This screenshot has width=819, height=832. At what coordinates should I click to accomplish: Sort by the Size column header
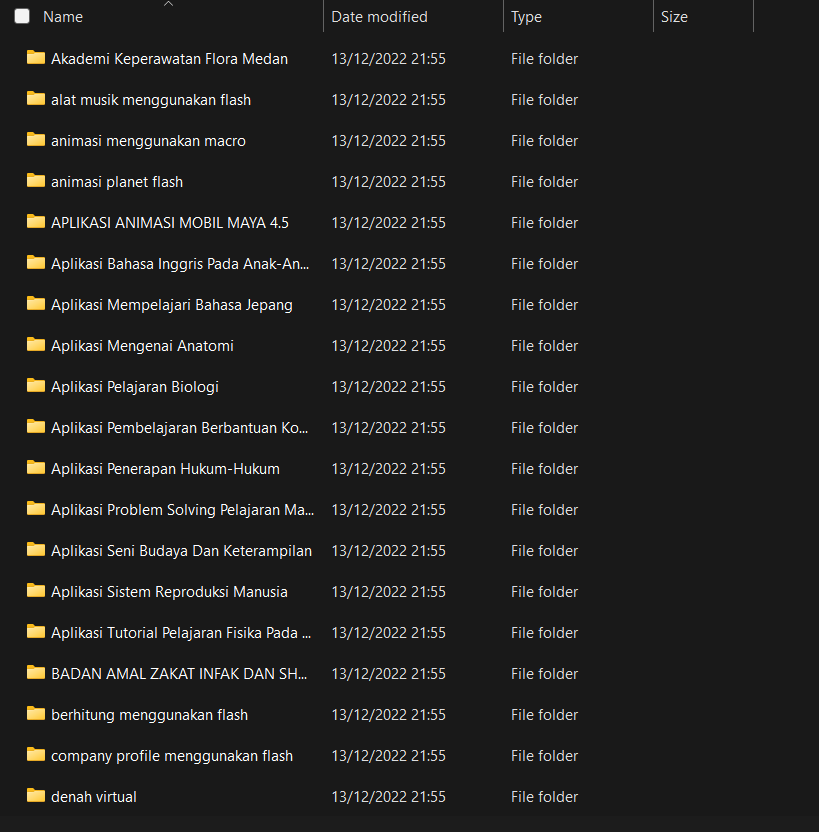[674, 17]
